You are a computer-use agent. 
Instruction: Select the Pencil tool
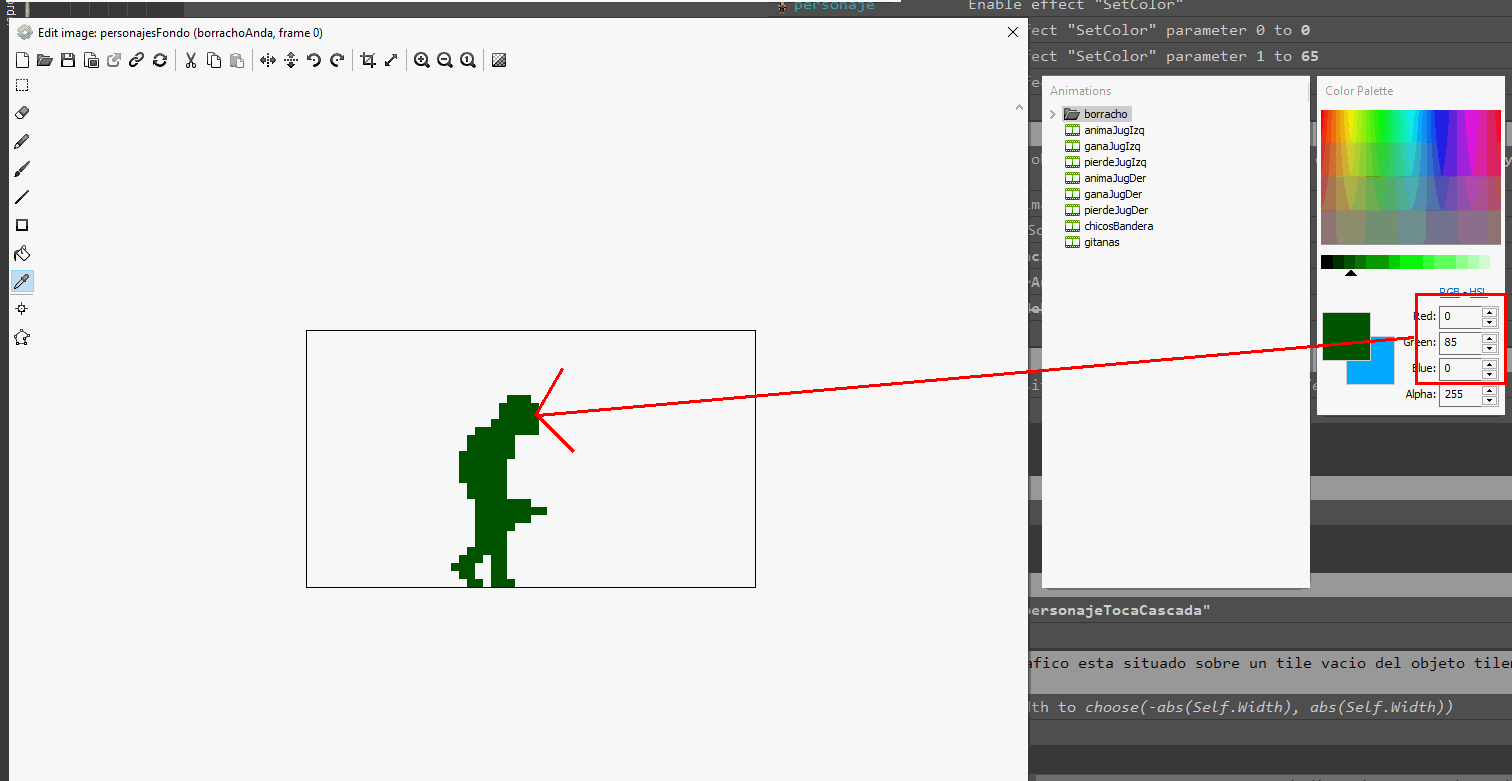click(x=22, y=141)
